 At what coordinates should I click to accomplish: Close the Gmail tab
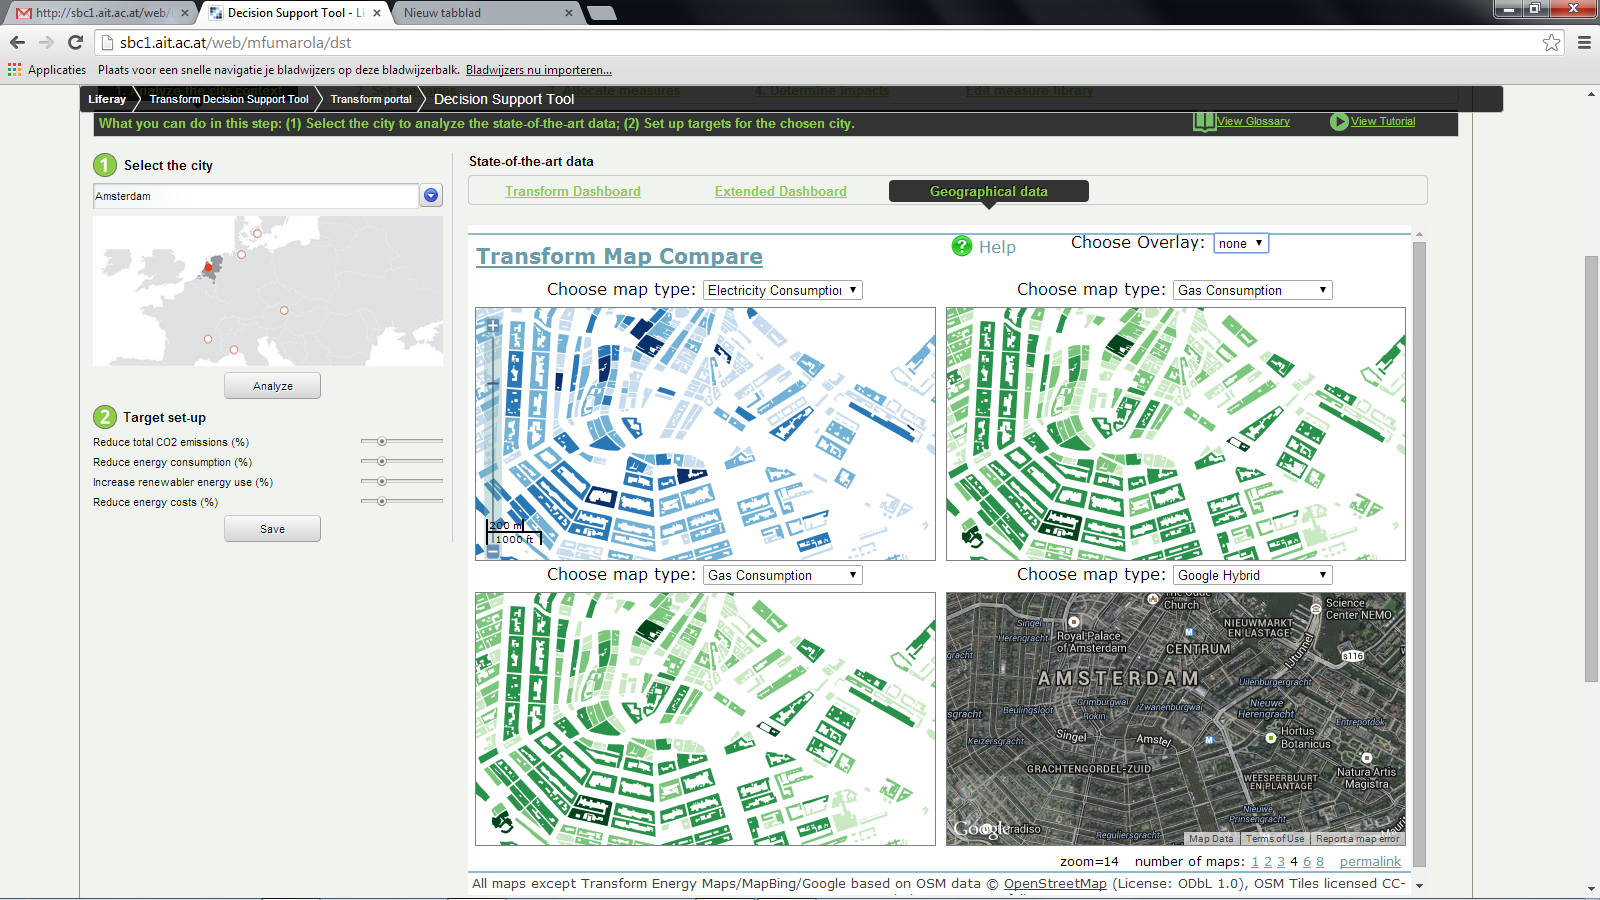pyautogui.click(x=185, y=13)
